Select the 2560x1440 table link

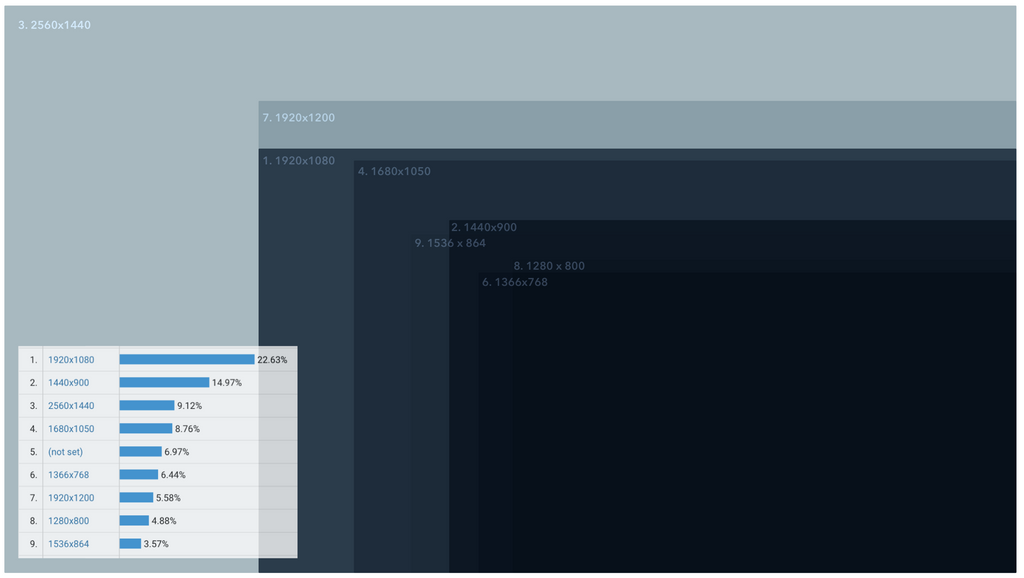[71, 406]
